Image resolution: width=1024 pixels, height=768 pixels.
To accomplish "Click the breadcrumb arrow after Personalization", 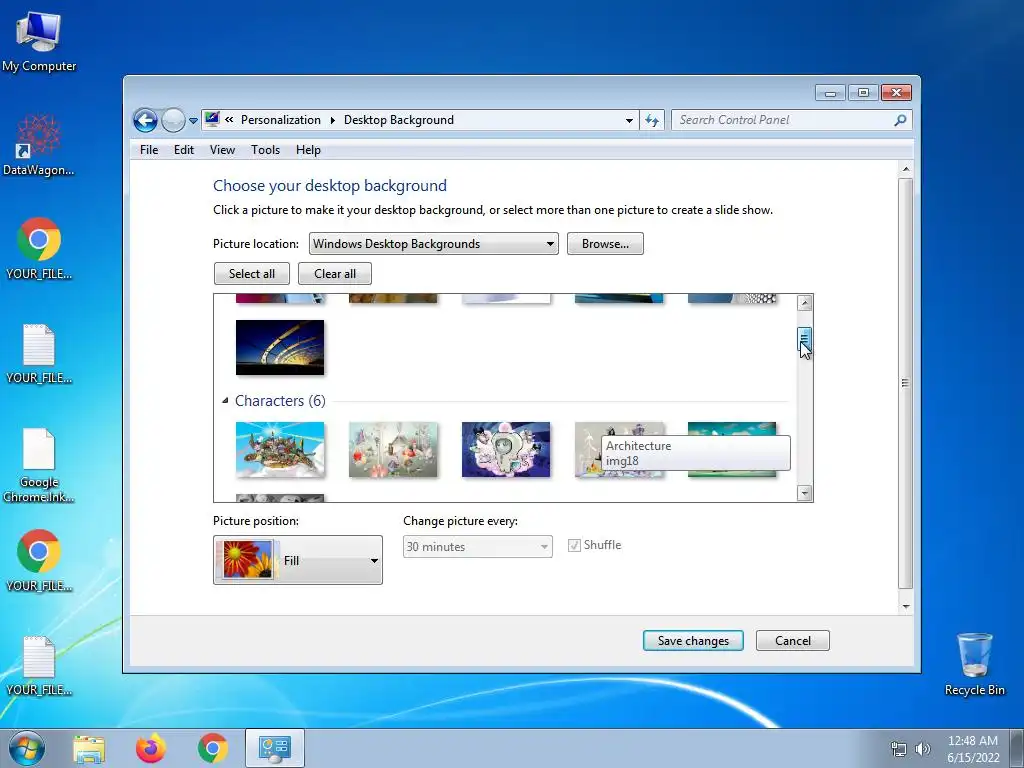I will 332,120.
